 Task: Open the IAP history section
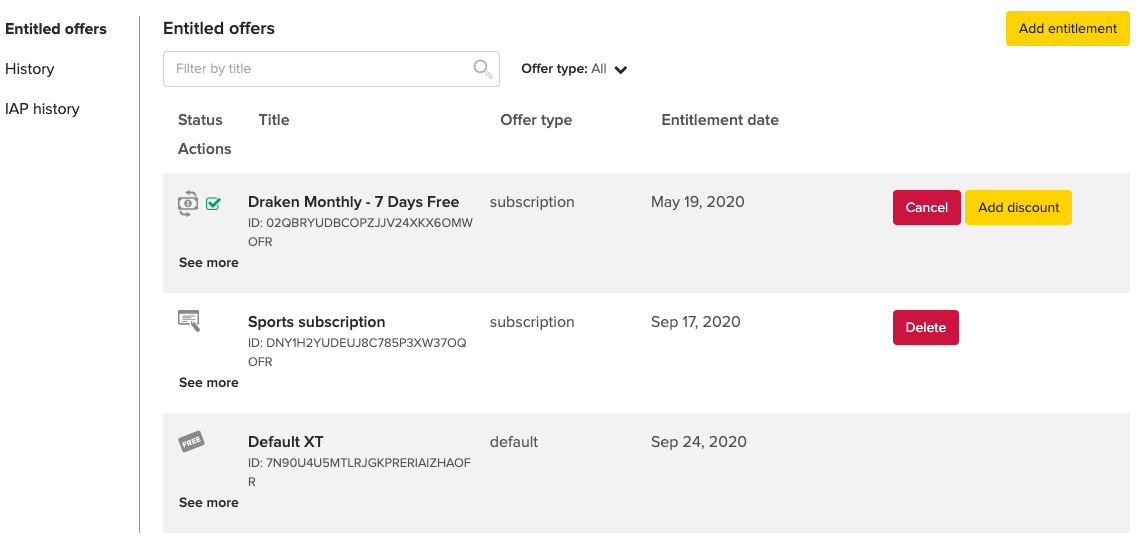(x=42, y=109)
